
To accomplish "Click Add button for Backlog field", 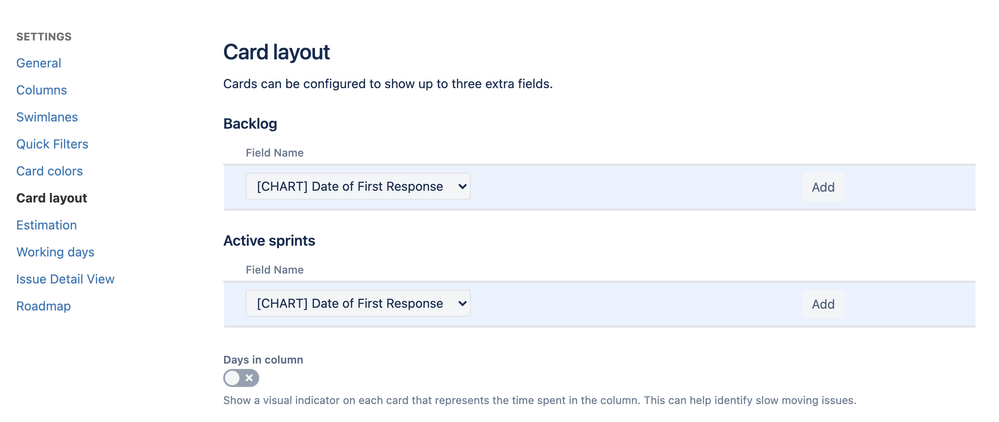I will click(x=823, y=187).
